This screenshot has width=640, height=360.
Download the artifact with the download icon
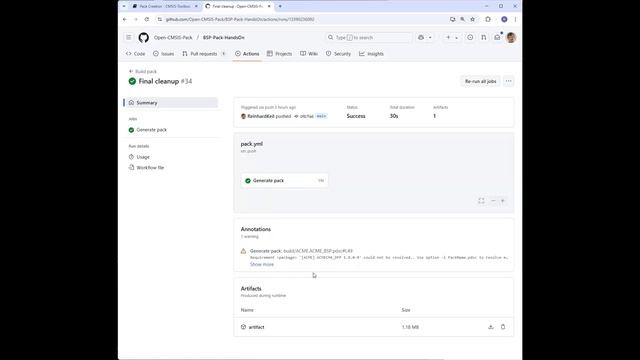pos(491,327)
